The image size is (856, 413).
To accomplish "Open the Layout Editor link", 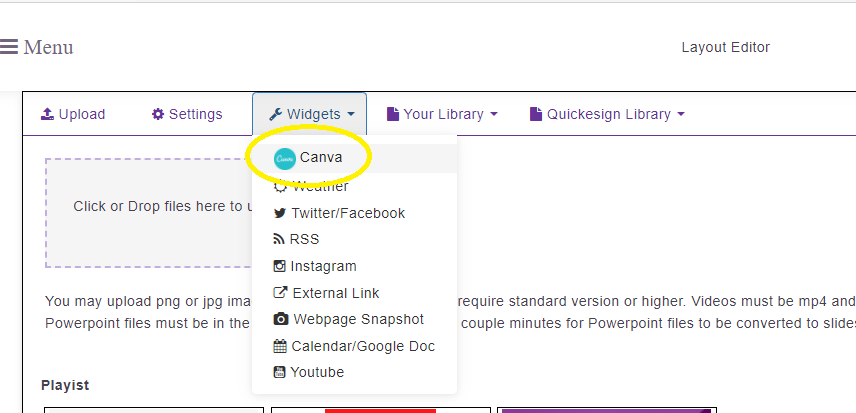I will (726, 47).
